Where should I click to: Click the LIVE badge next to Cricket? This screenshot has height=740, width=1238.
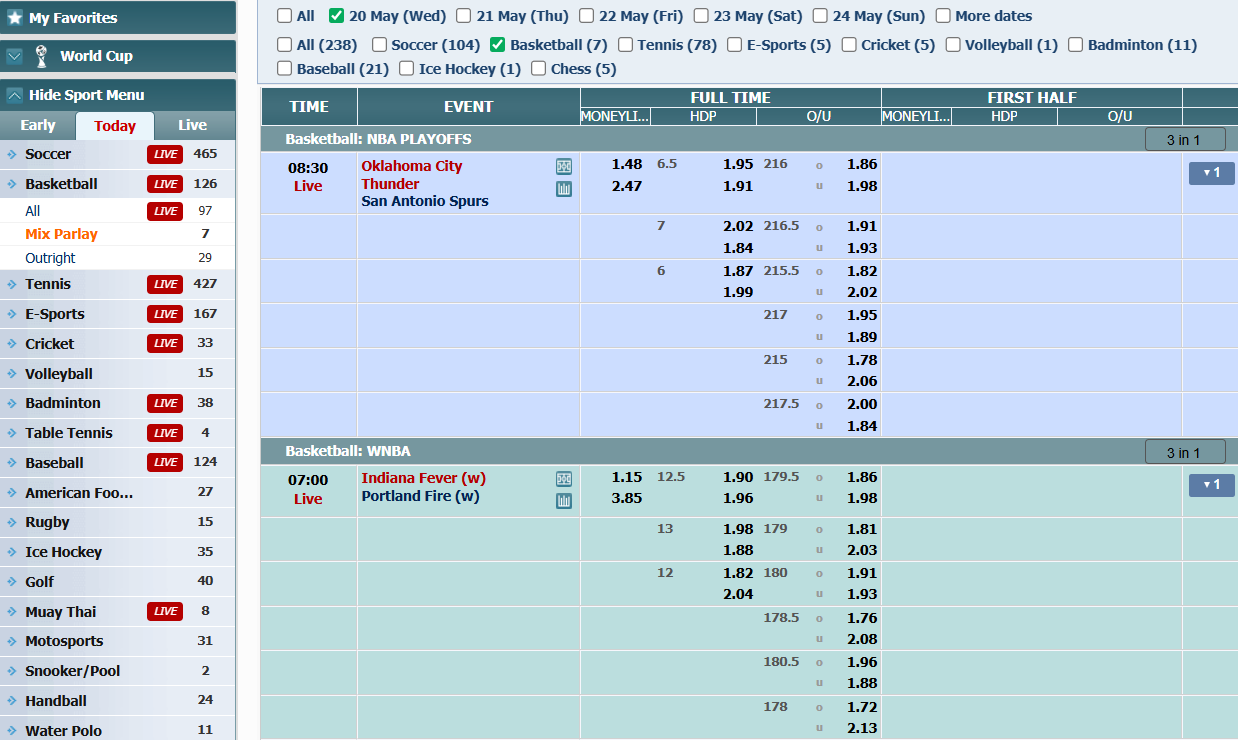[x=165, y=343]
